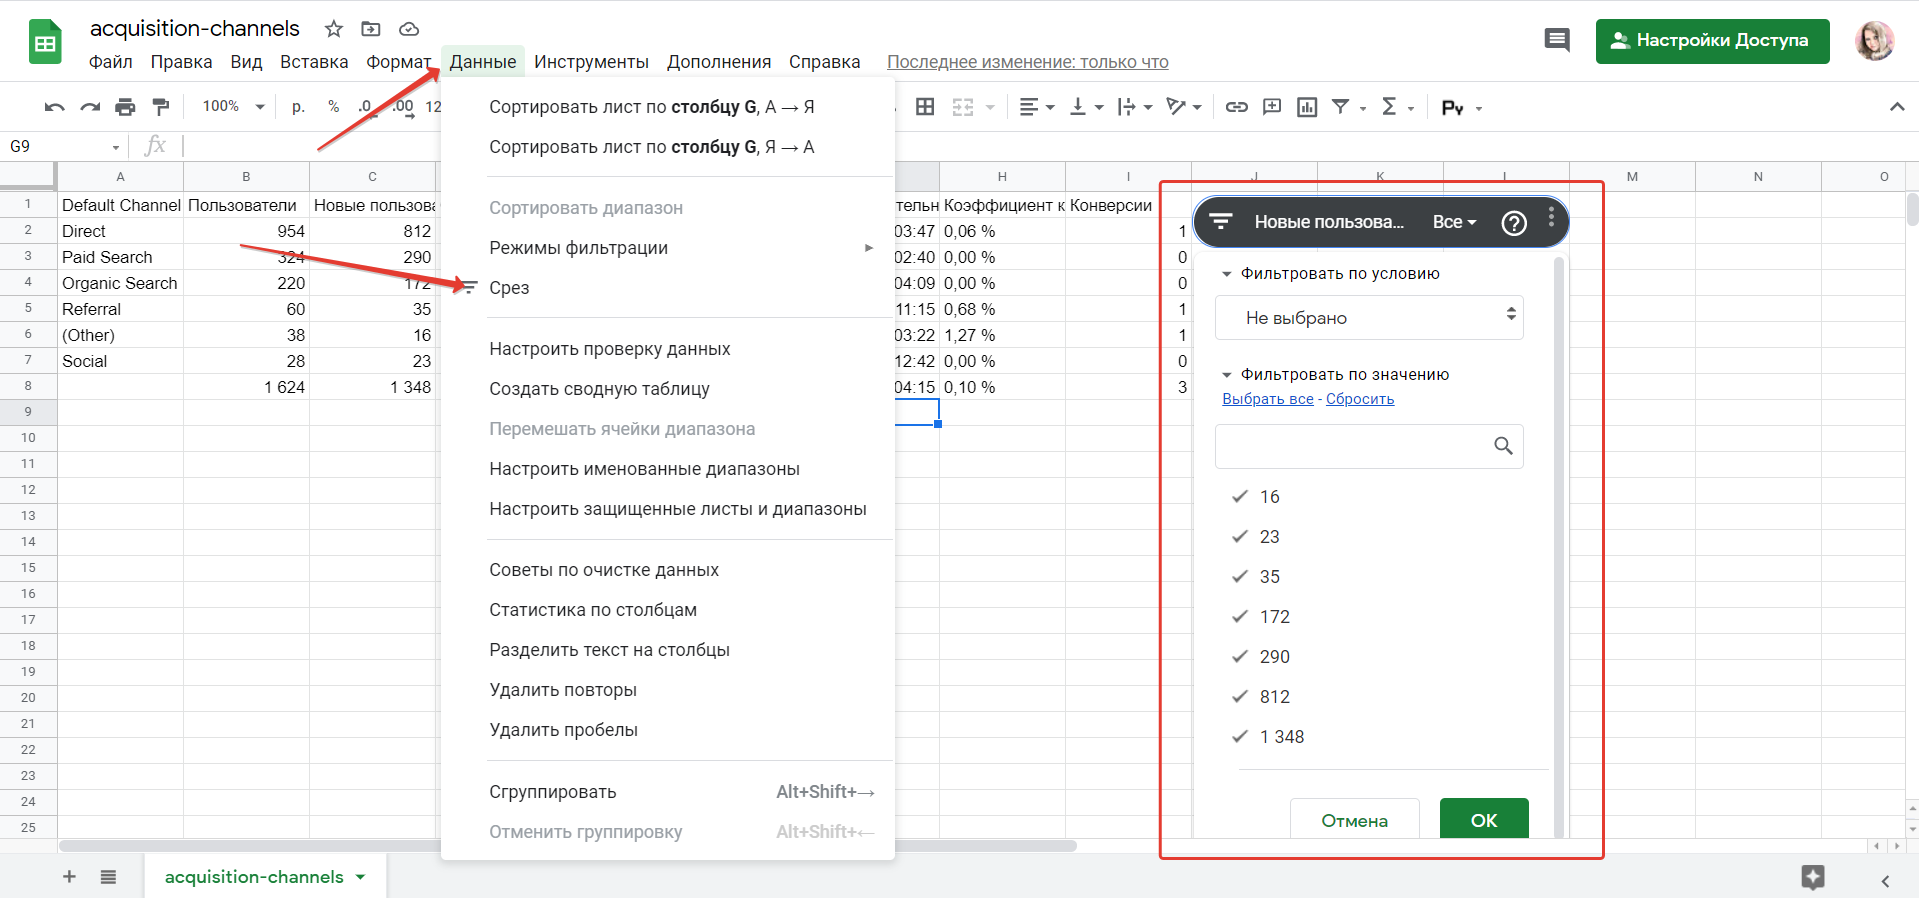The image size is (1919, 898).
Task: Open the 'Не выбрано' condition dropdown
Action: [1368, 318]
